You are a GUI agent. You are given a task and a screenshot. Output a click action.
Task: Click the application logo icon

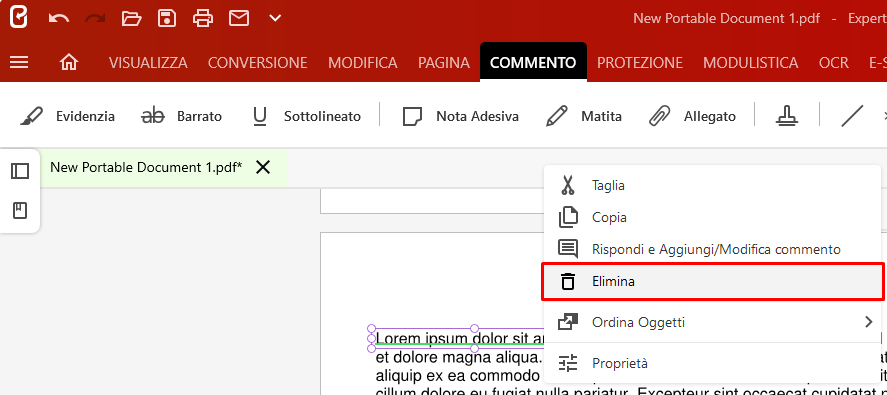(19, 18)
